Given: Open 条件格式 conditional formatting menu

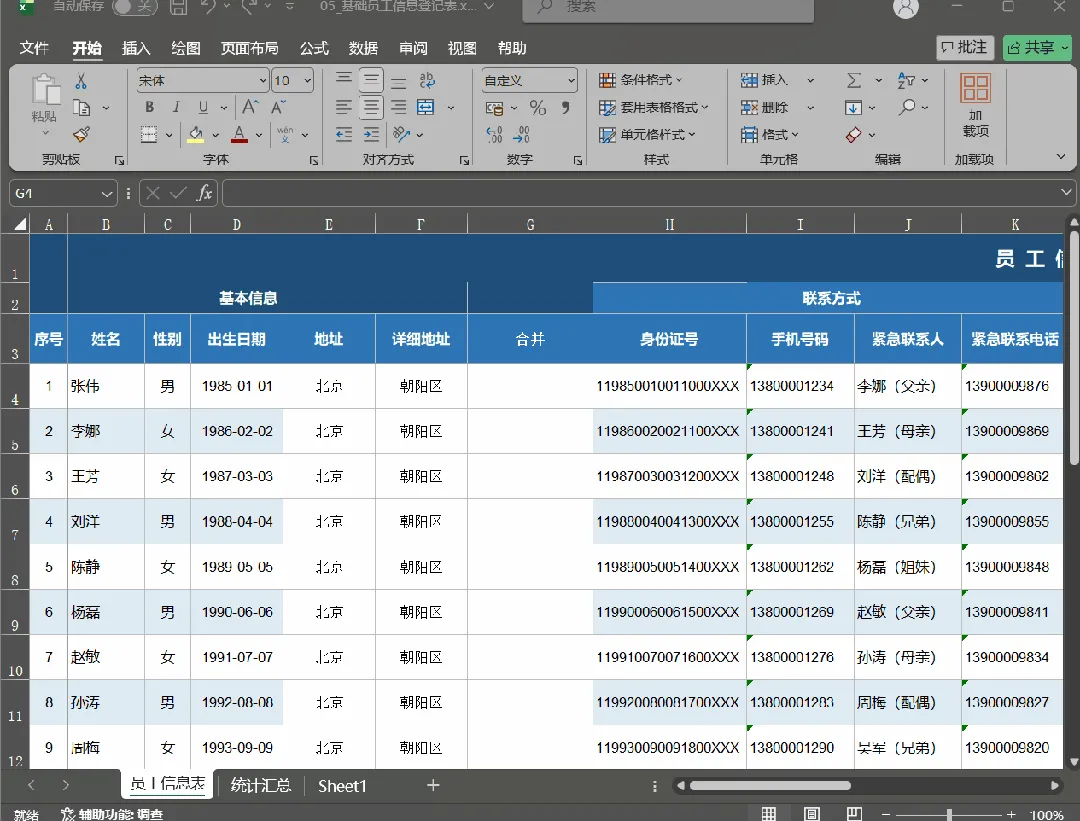Looking at the screenshot, I should [x=641, y=80].
